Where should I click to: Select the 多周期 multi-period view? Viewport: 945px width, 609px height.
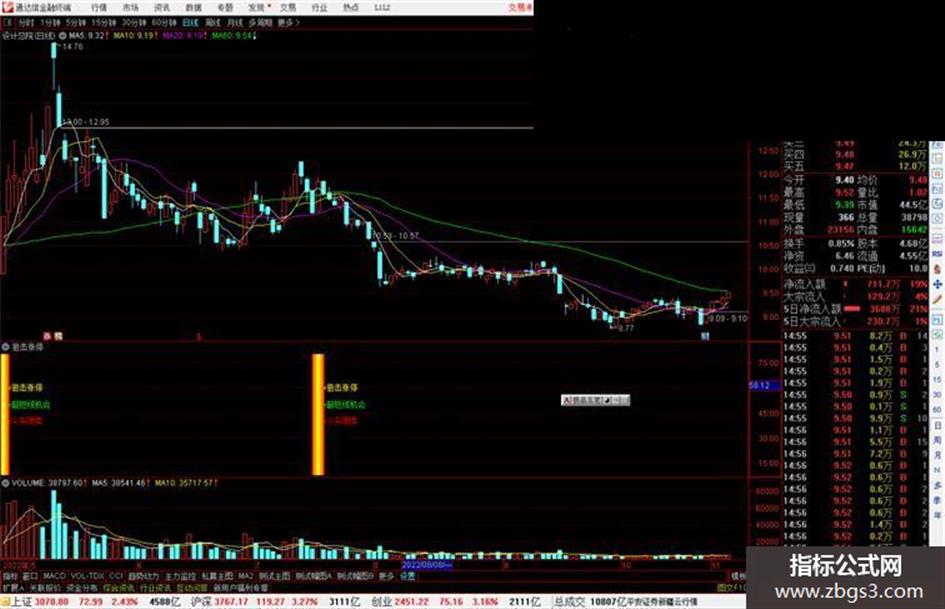pyautogui.click(x=260, y=22)
